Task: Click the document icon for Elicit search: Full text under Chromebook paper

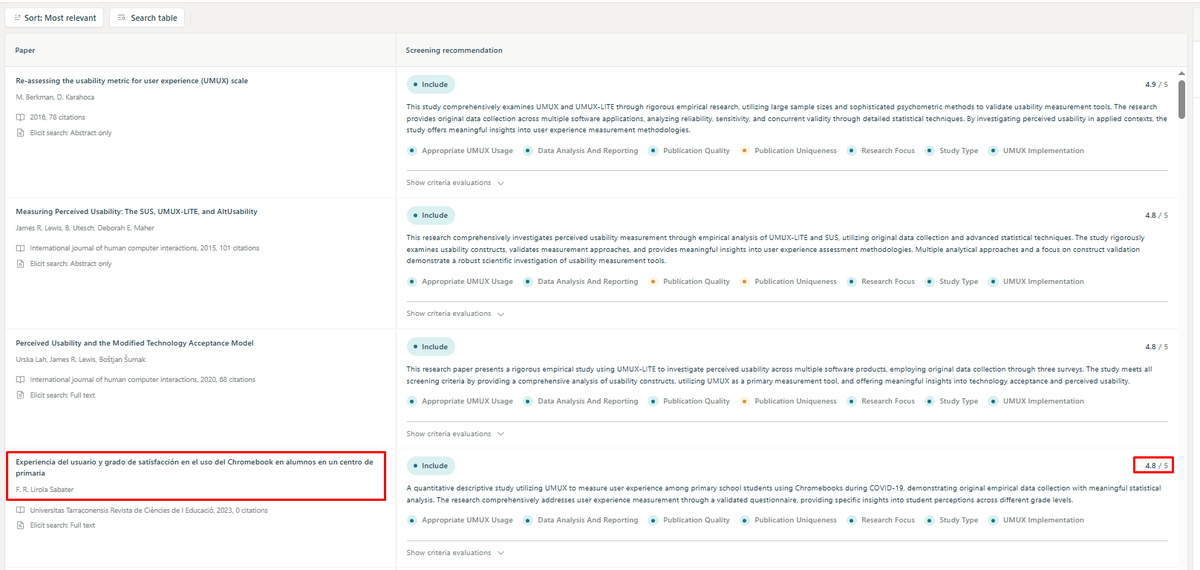Action: tap(21, 525)
